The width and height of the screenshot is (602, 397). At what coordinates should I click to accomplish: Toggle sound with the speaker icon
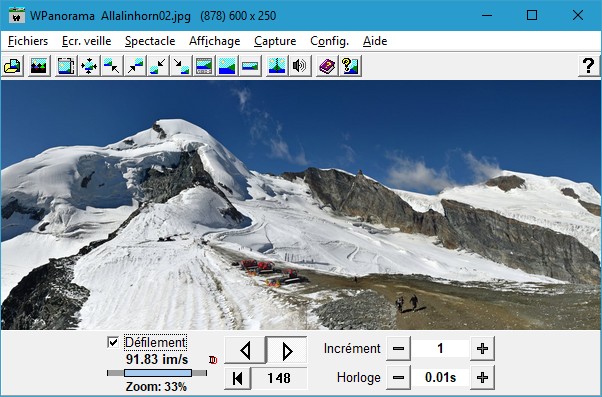coord(300,66)
